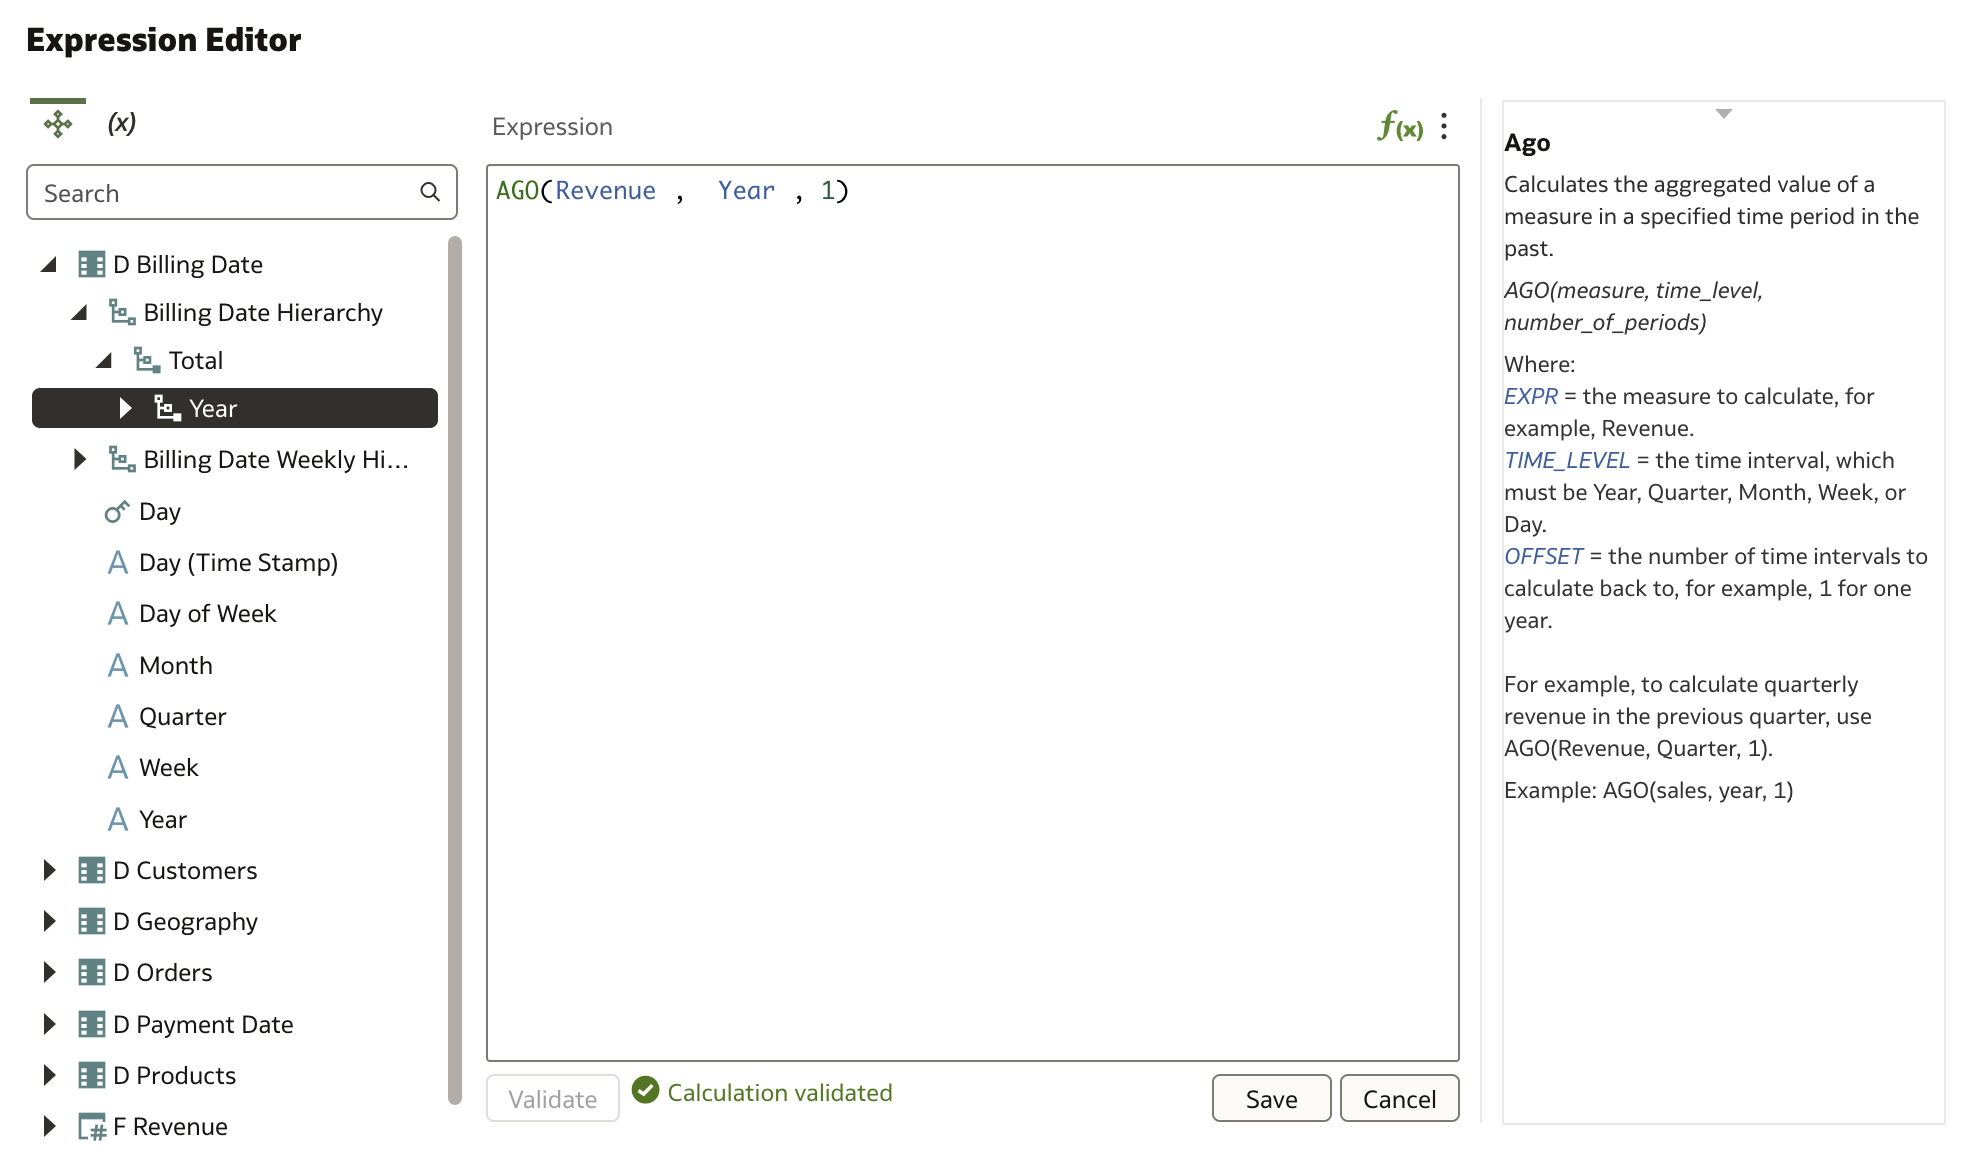Cancel the expression editor

[x=1399, y=1098]
